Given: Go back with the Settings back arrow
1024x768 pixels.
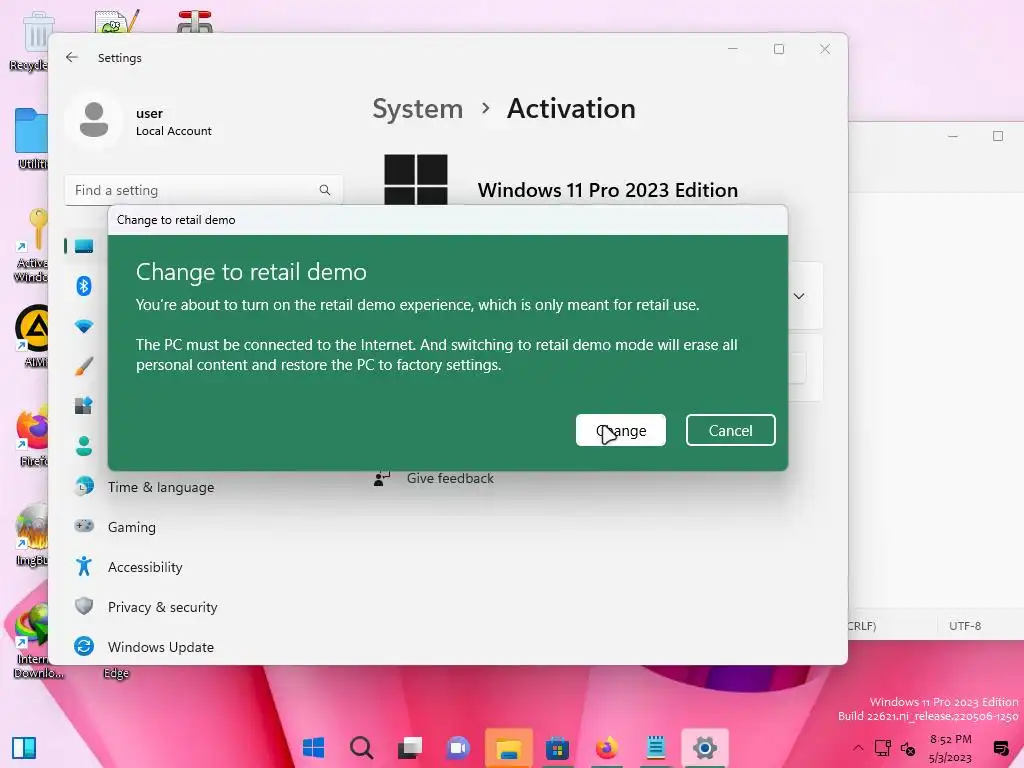Looking at the screenshot, I should coord(72,57).
